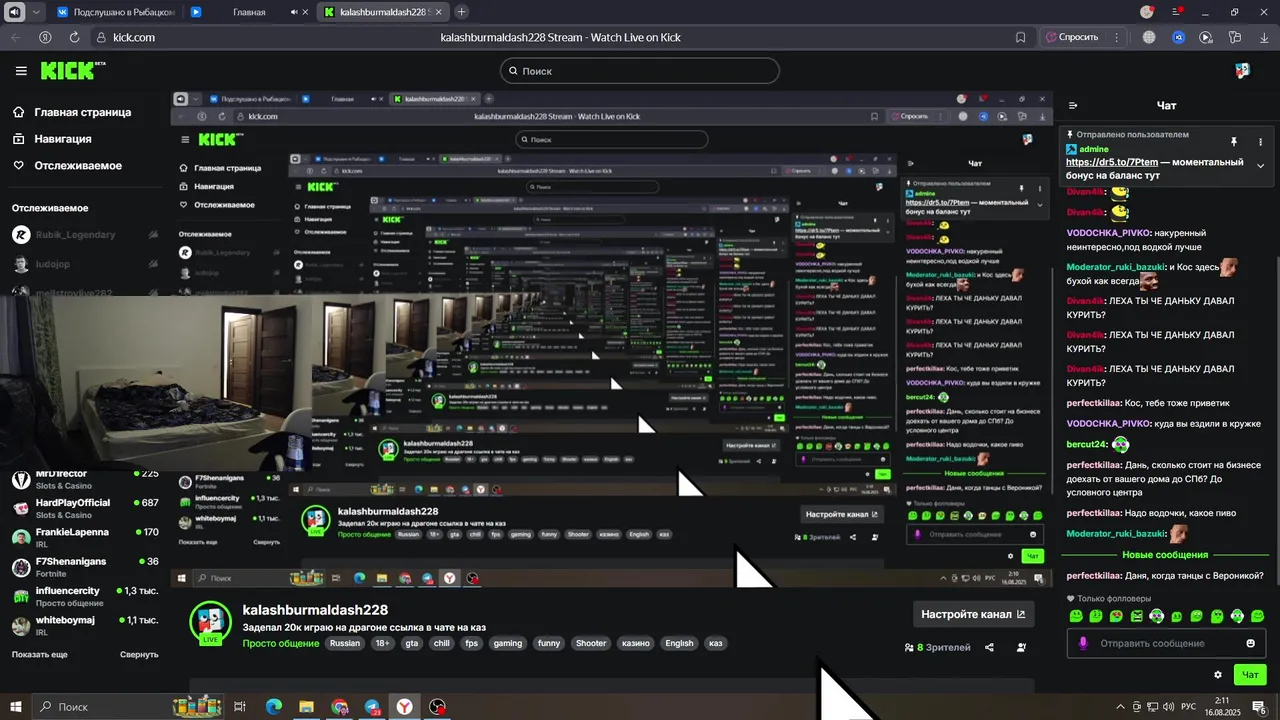Screen dimensions: 1280x720
Task: Open Task View on taskbar
Action: click(x=240, y=707)
